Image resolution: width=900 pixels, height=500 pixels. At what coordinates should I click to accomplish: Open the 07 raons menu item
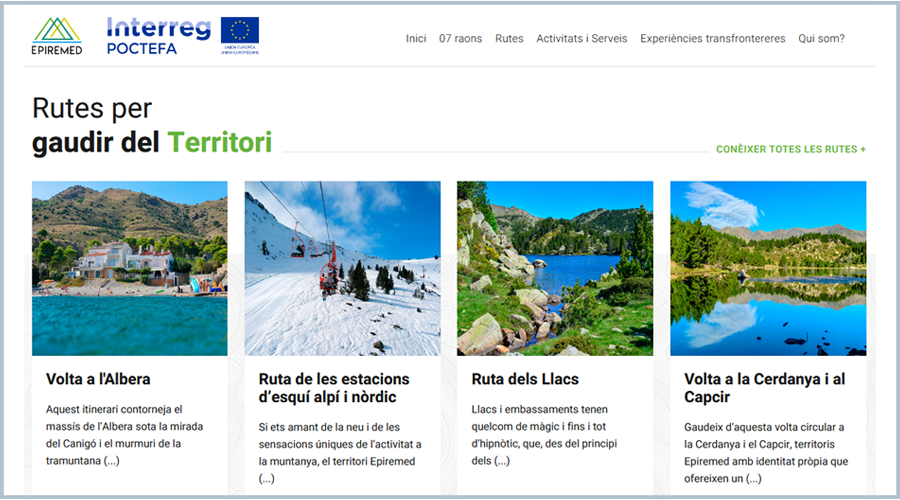tap(460, 38)
